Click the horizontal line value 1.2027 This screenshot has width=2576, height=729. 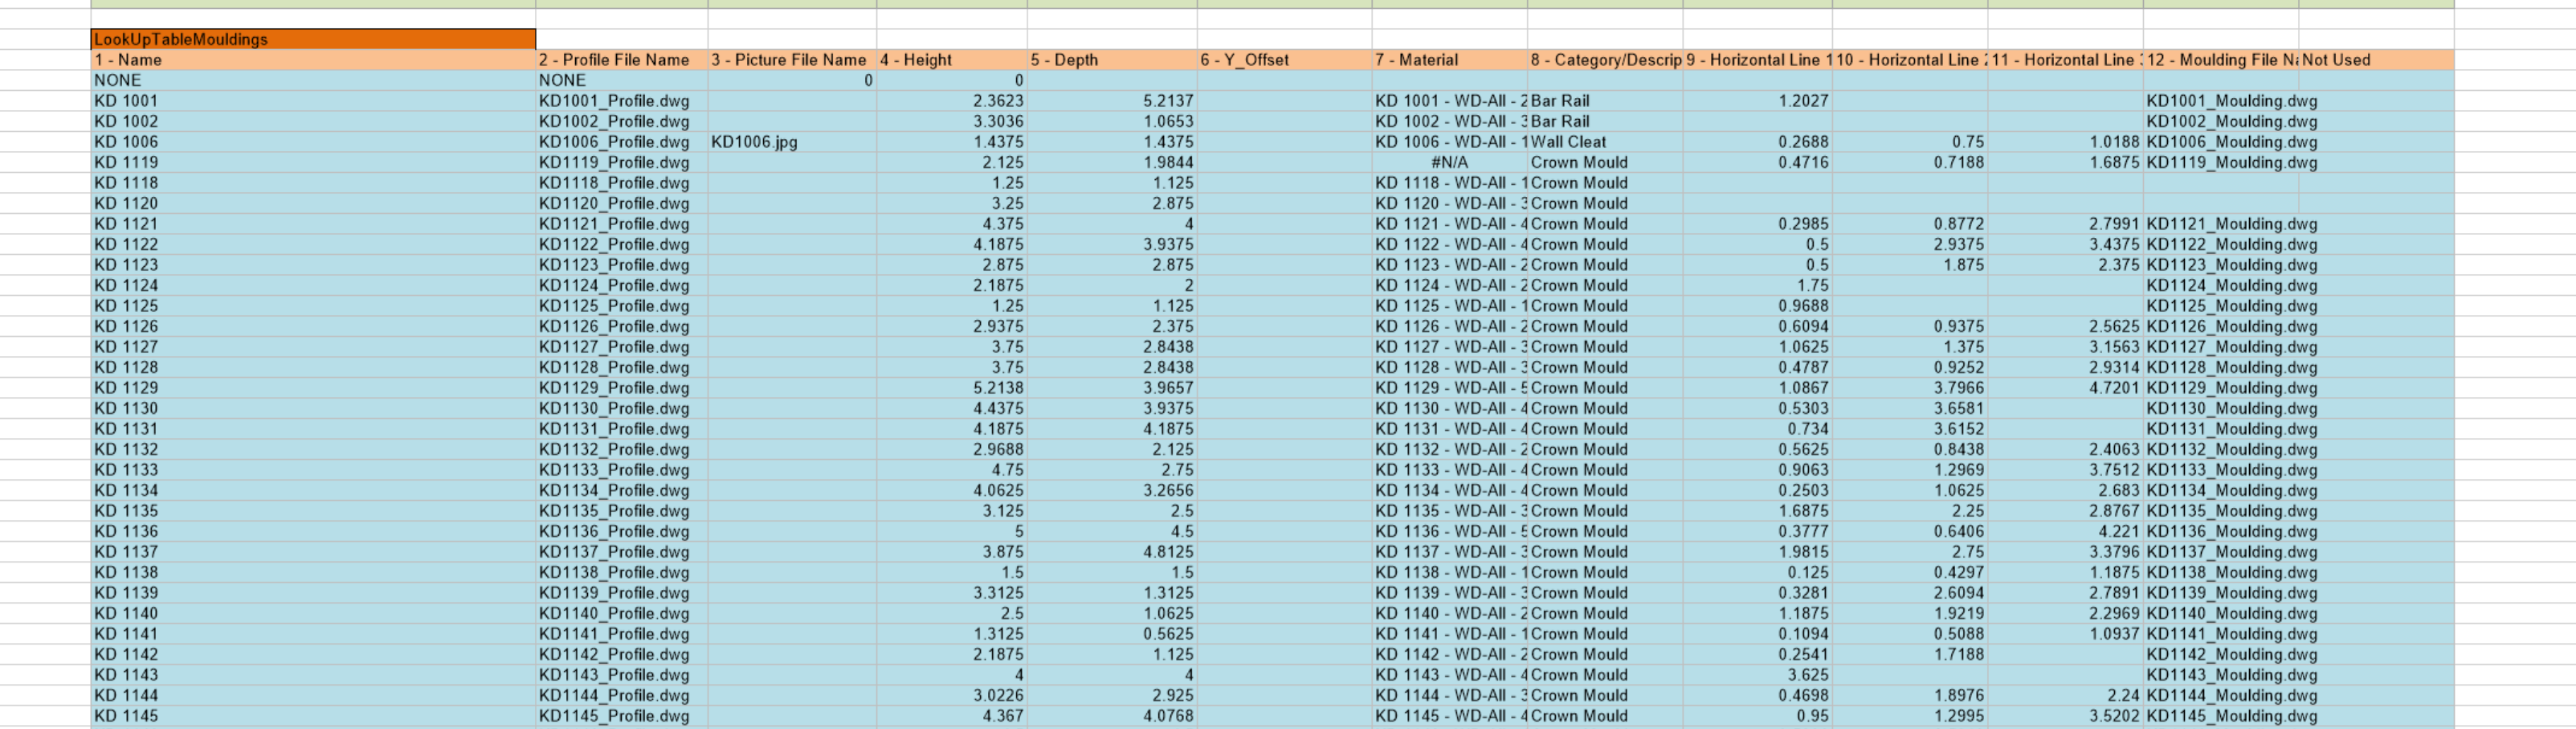tap(1758, 101)
